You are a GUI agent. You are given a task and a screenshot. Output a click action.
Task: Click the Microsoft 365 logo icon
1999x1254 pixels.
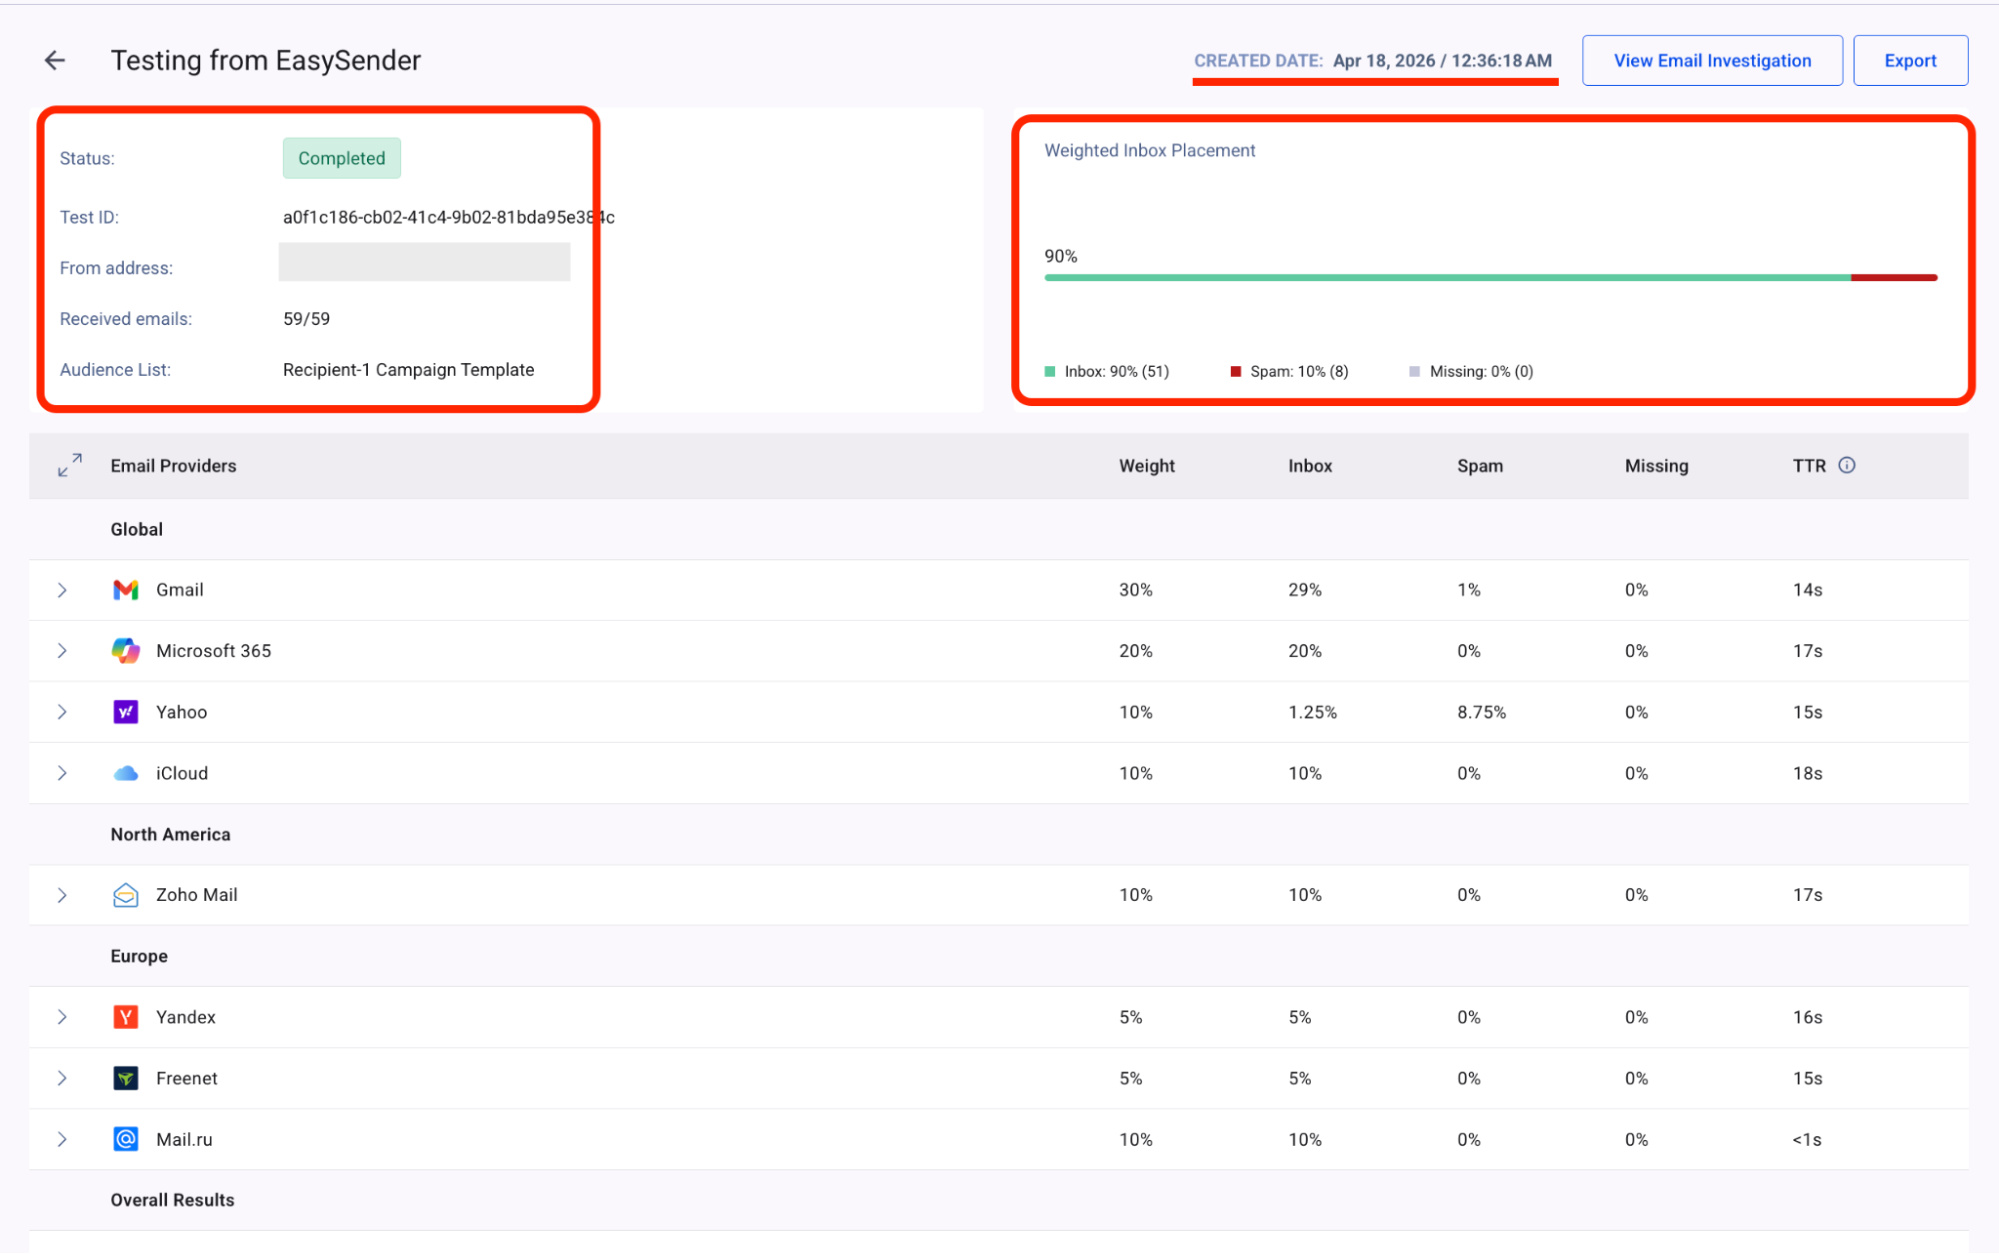pyautogui.click(x=125, y=651)
